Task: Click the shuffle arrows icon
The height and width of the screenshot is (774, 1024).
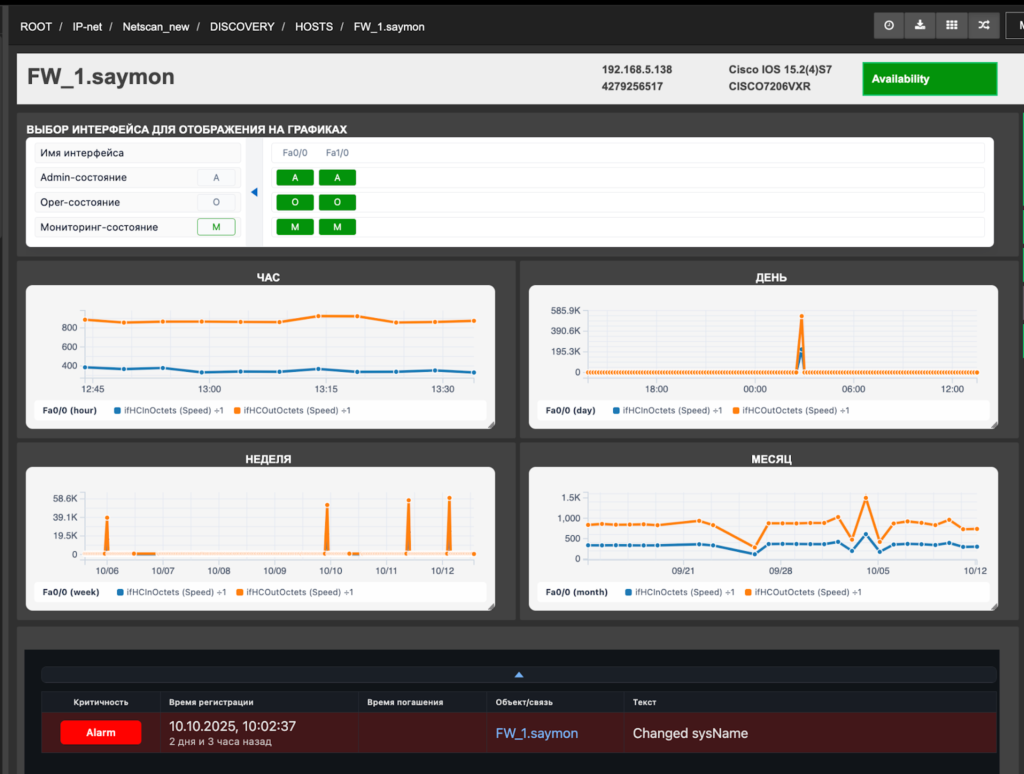Action: [983, 26]
